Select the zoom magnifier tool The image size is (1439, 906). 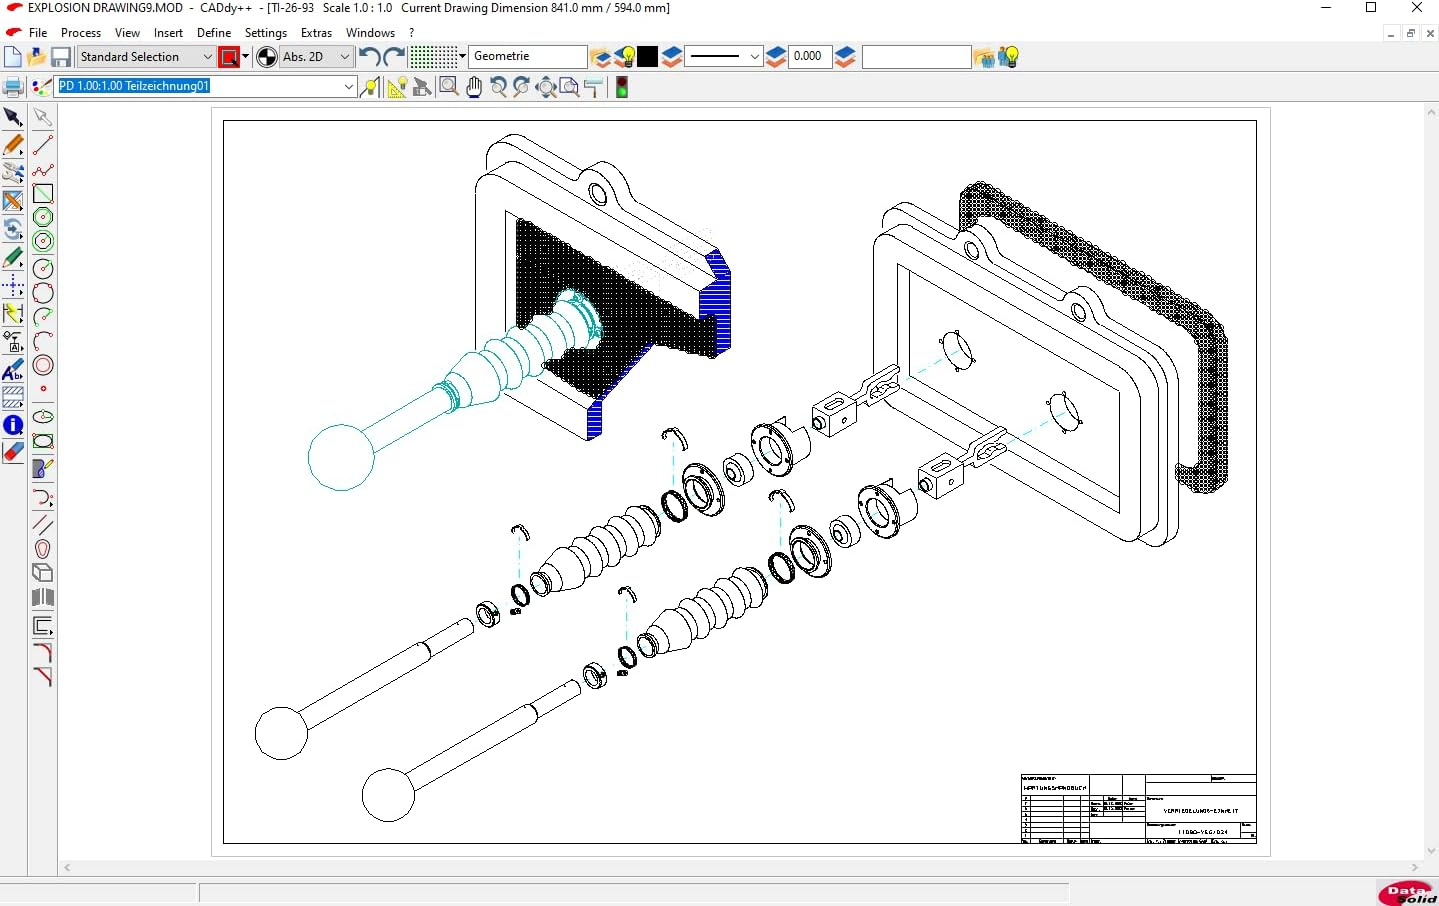pos(449,87)
